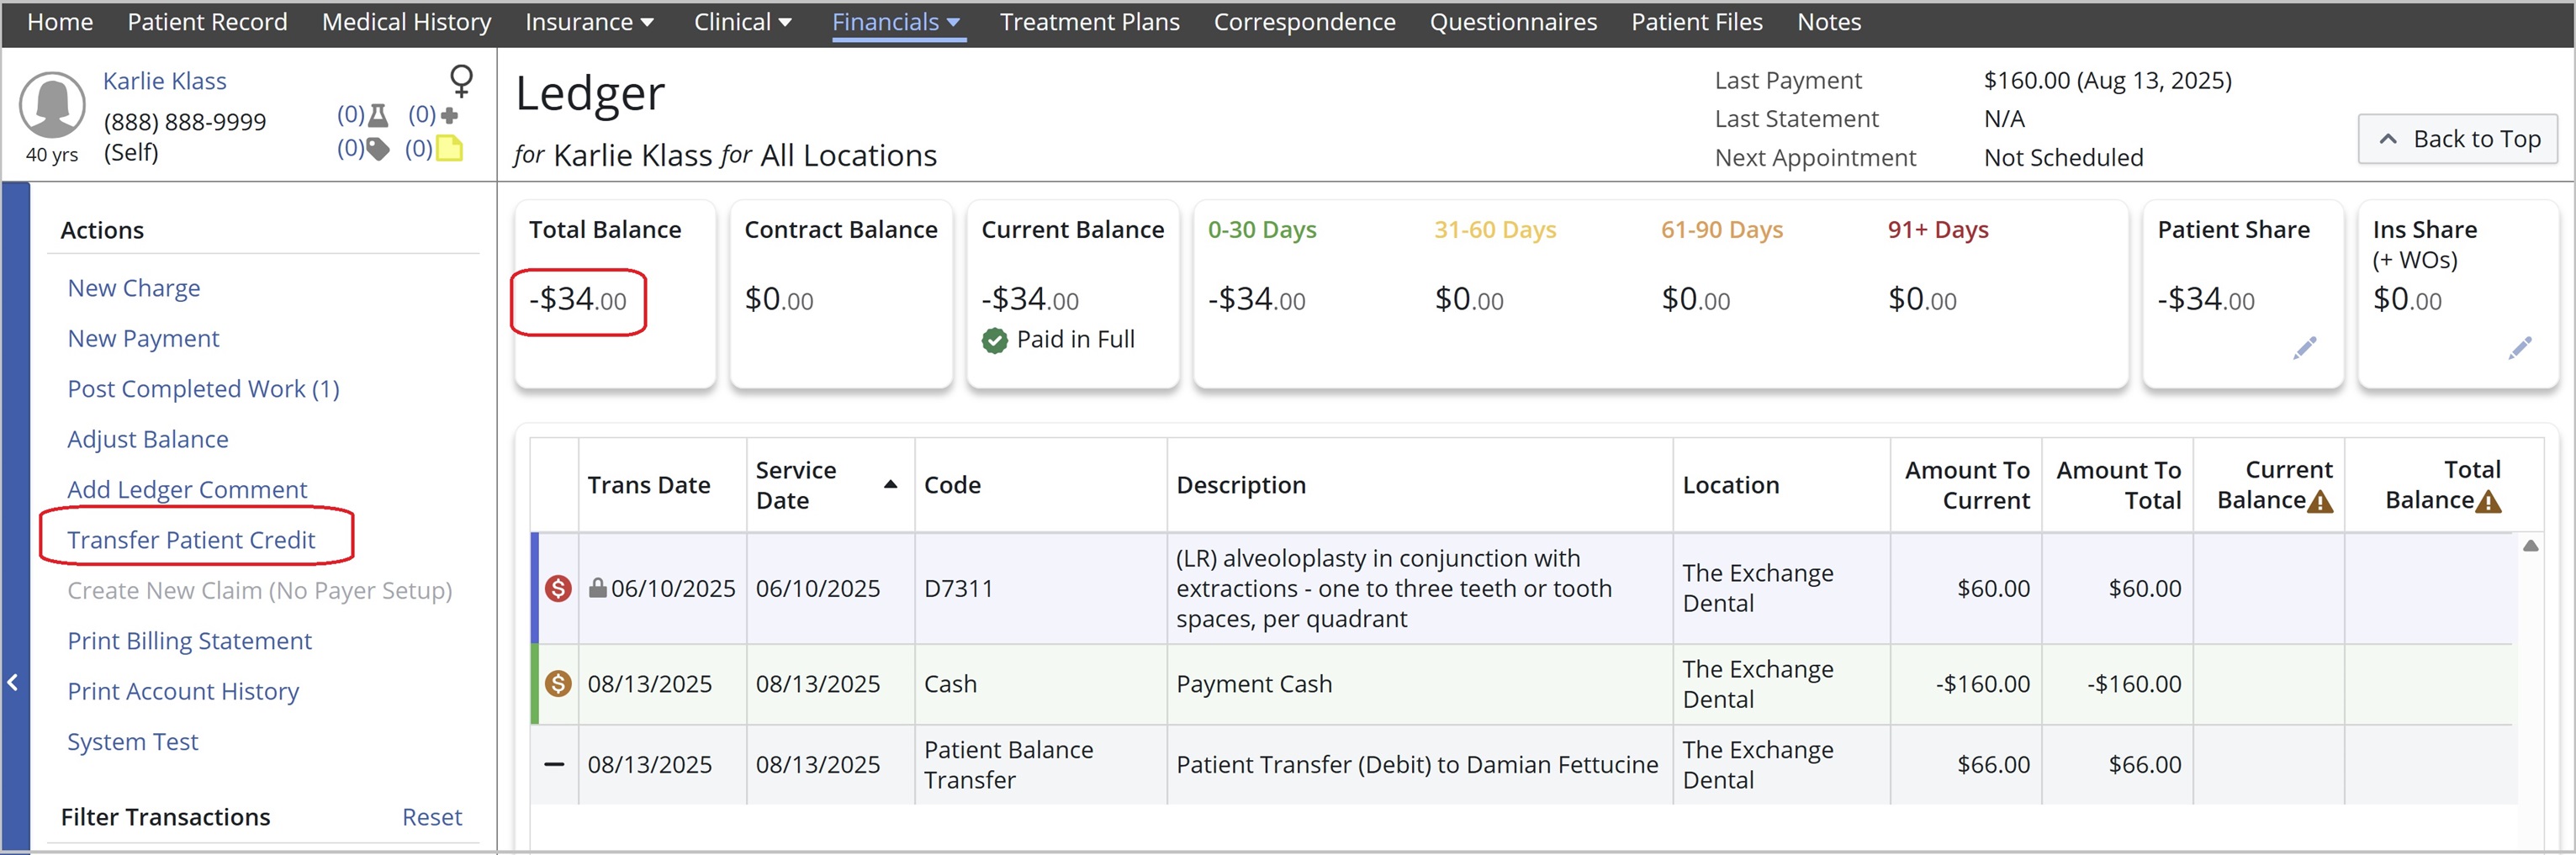Click the medical alert plus icon

449,116
